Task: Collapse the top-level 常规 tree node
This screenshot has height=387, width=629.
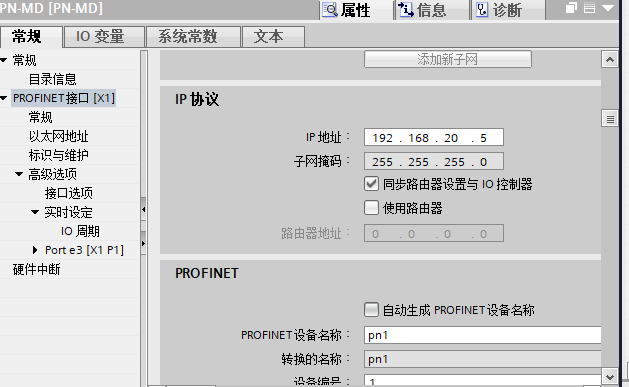Action: point(4,61)
